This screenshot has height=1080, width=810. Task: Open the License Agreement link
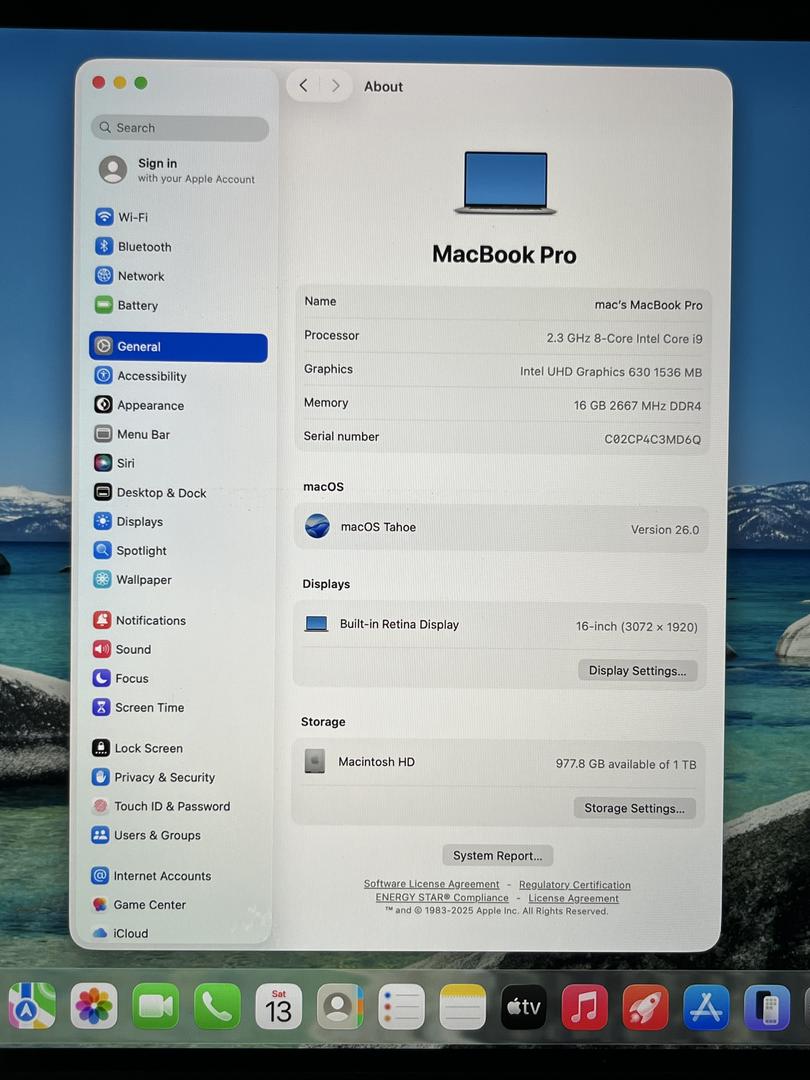(573, 898)
